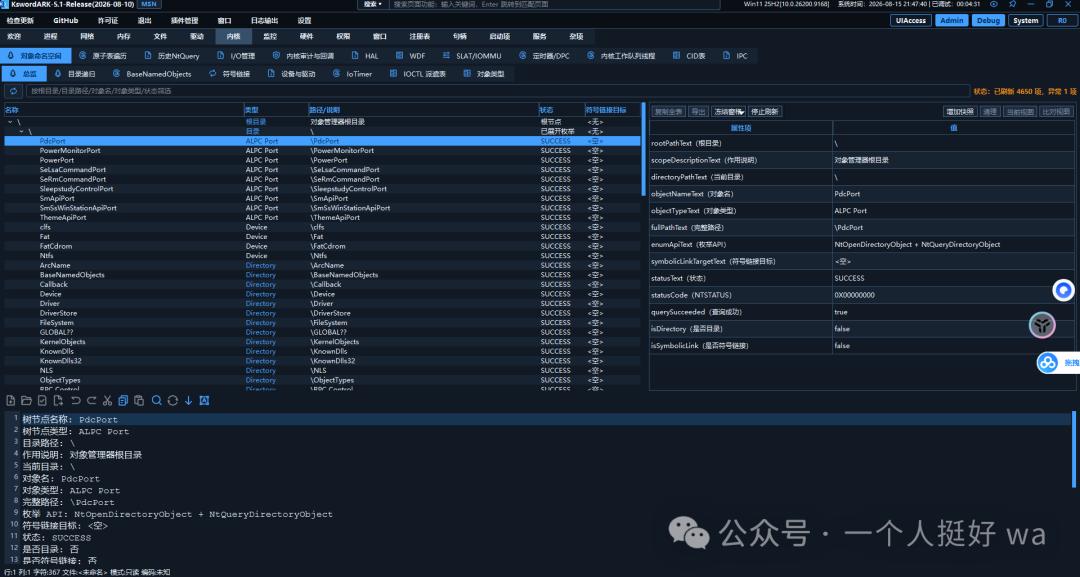Click the round gray floating assistant icon

click(1042, 324)
